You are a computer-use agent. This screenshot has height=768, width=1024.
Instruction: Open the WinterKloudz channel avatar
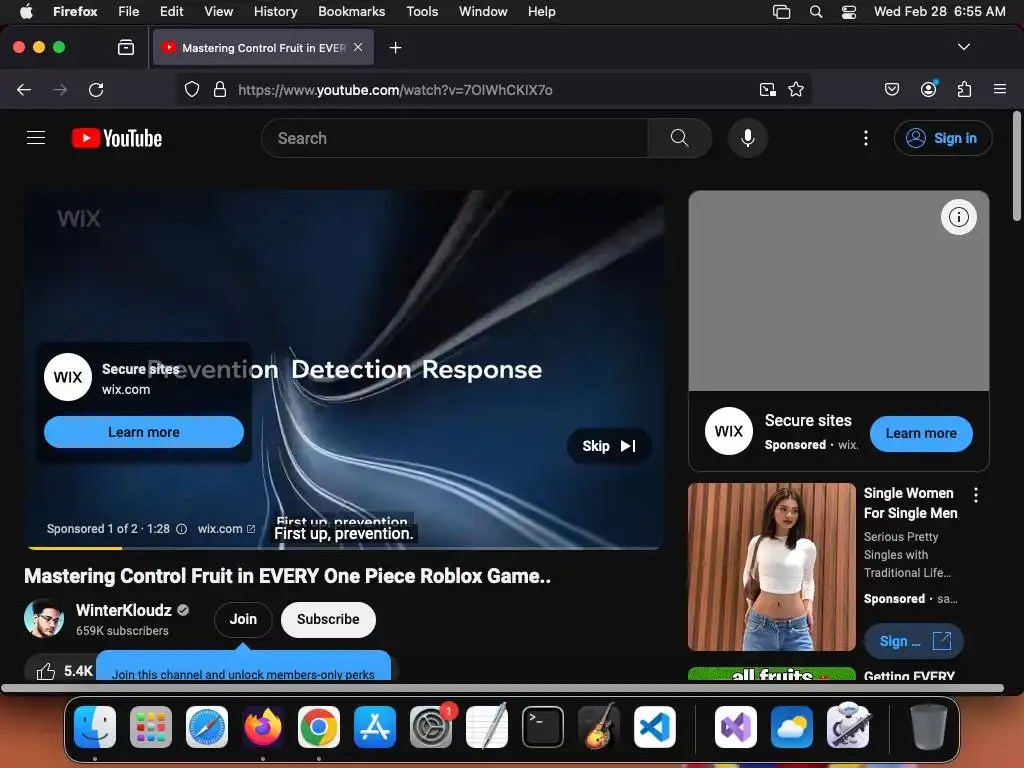[x=44, y=618]
